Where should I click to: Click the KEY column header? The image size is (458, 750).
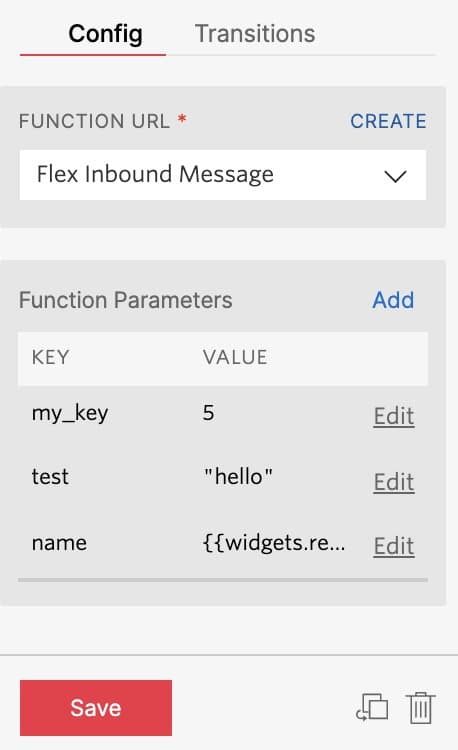(50, 357)
